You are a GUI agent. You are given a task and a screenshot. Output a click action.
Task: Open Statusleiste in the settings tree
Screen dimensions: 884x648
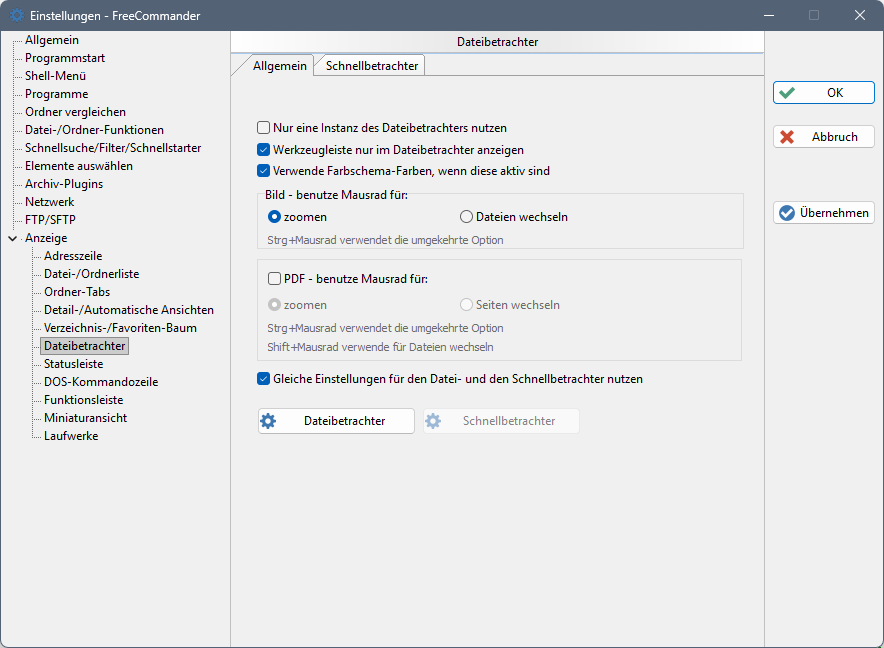tap(73, 364)
